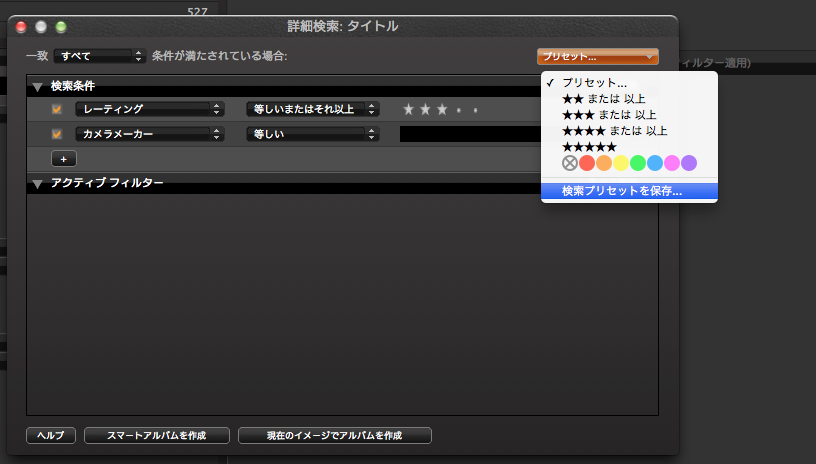
Task: Pick the yellow color label circle
Action: pos(621,163)
